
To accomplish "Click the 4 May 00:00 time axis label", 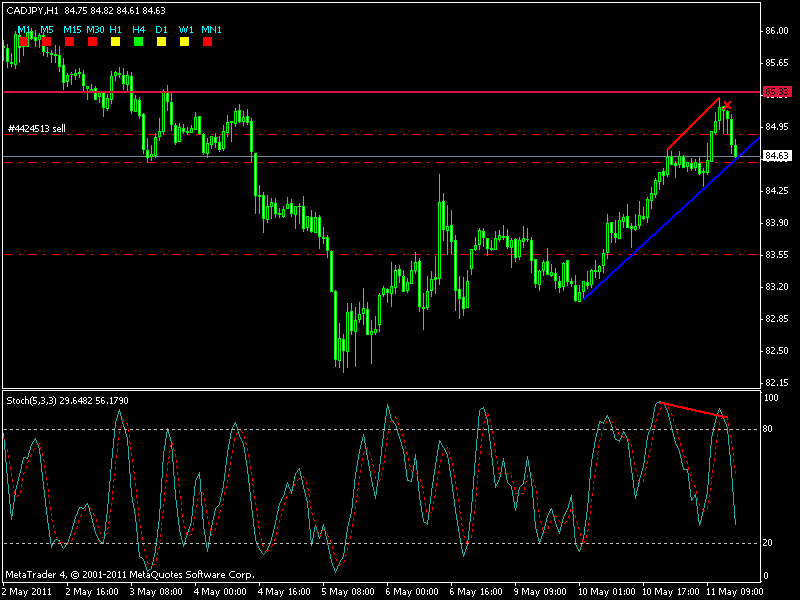I will [x=220, y=592].
